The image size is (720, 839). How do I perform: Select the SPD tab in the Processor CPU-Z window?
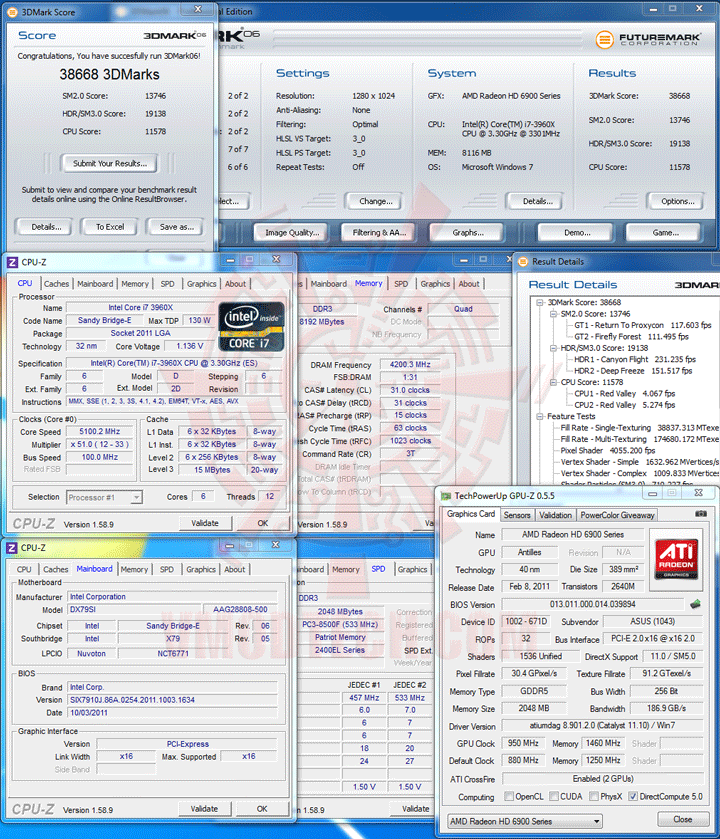click(x=167, y=284)
